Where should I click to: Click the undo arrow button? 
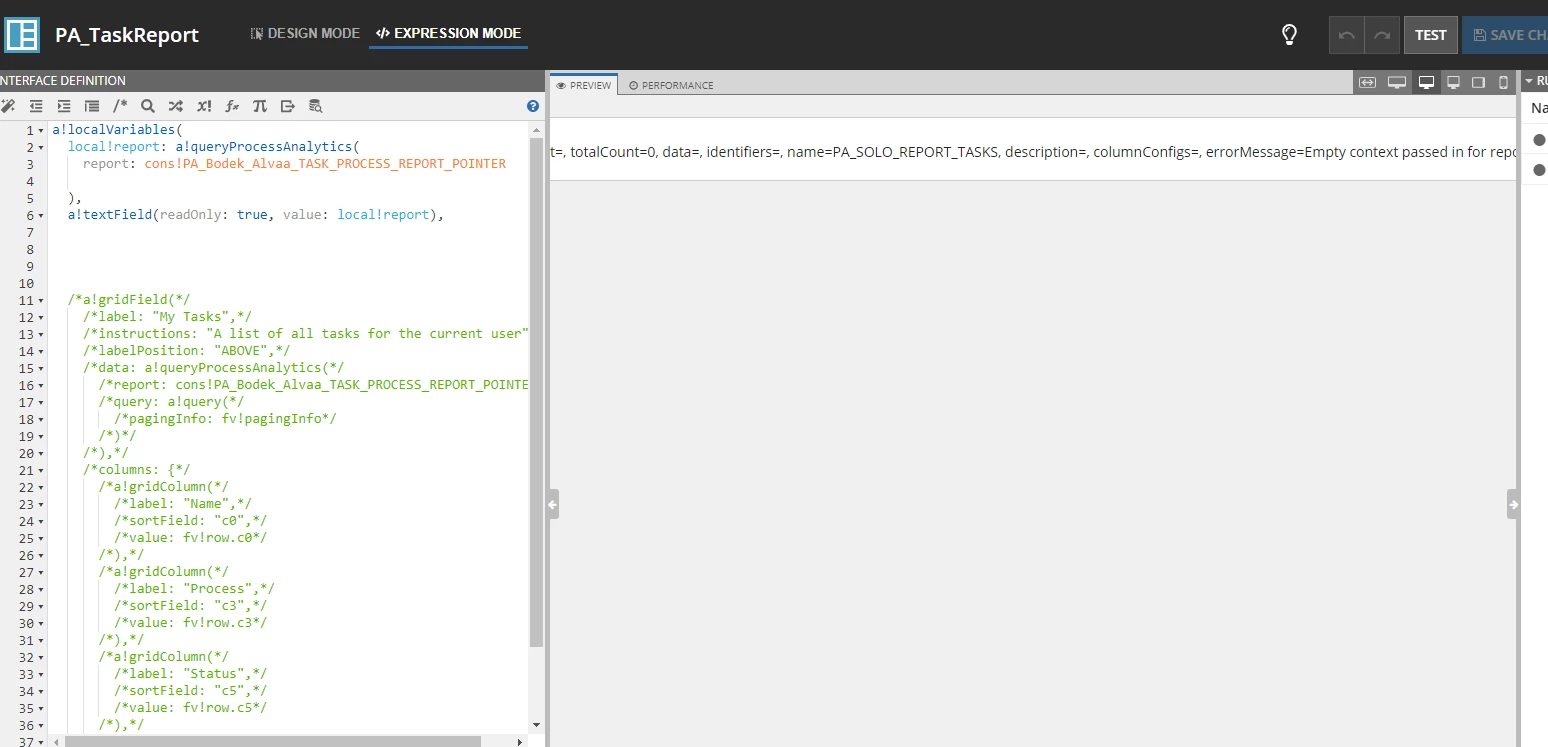pos(1346,35)
